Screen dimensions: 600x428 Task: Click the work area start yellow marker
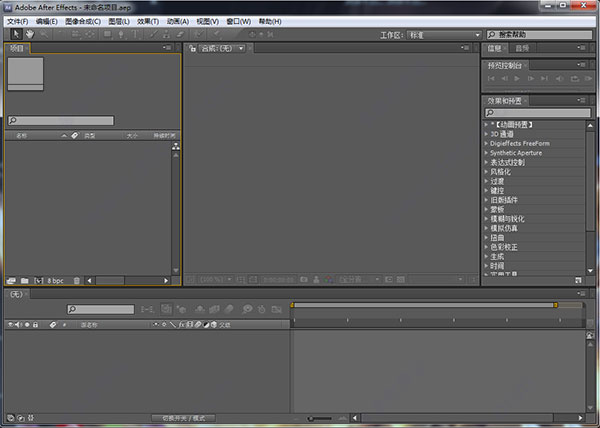pyautogui.click(x=292, y=305)
